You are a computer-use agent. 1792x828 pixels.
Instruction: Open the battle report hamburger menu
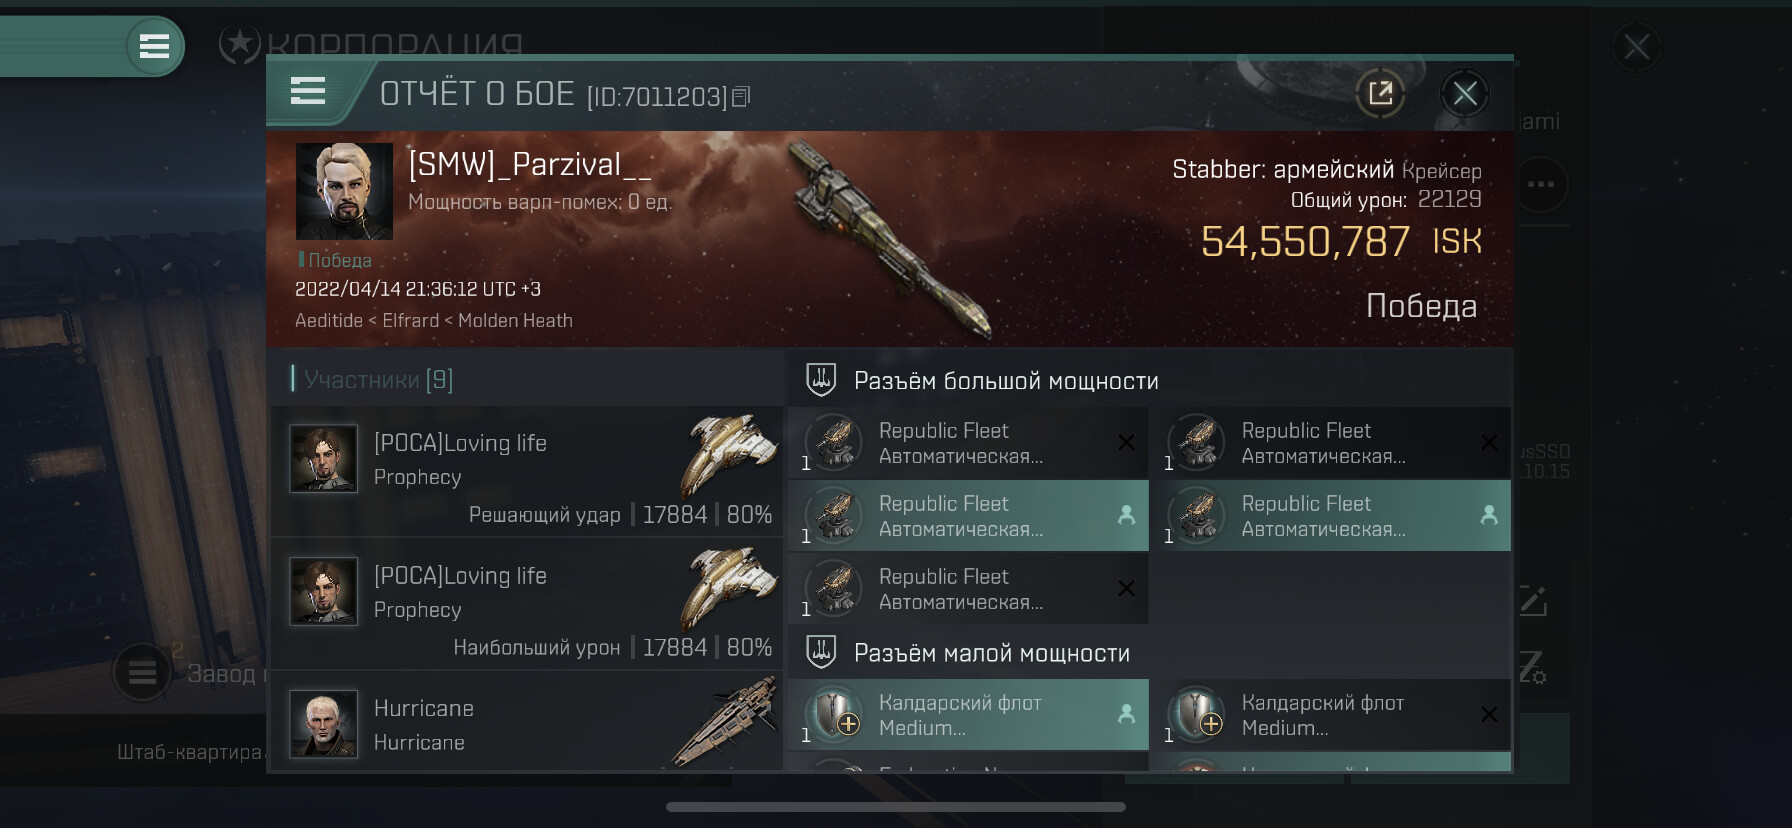pyautogui.click(x=308, y=91)
